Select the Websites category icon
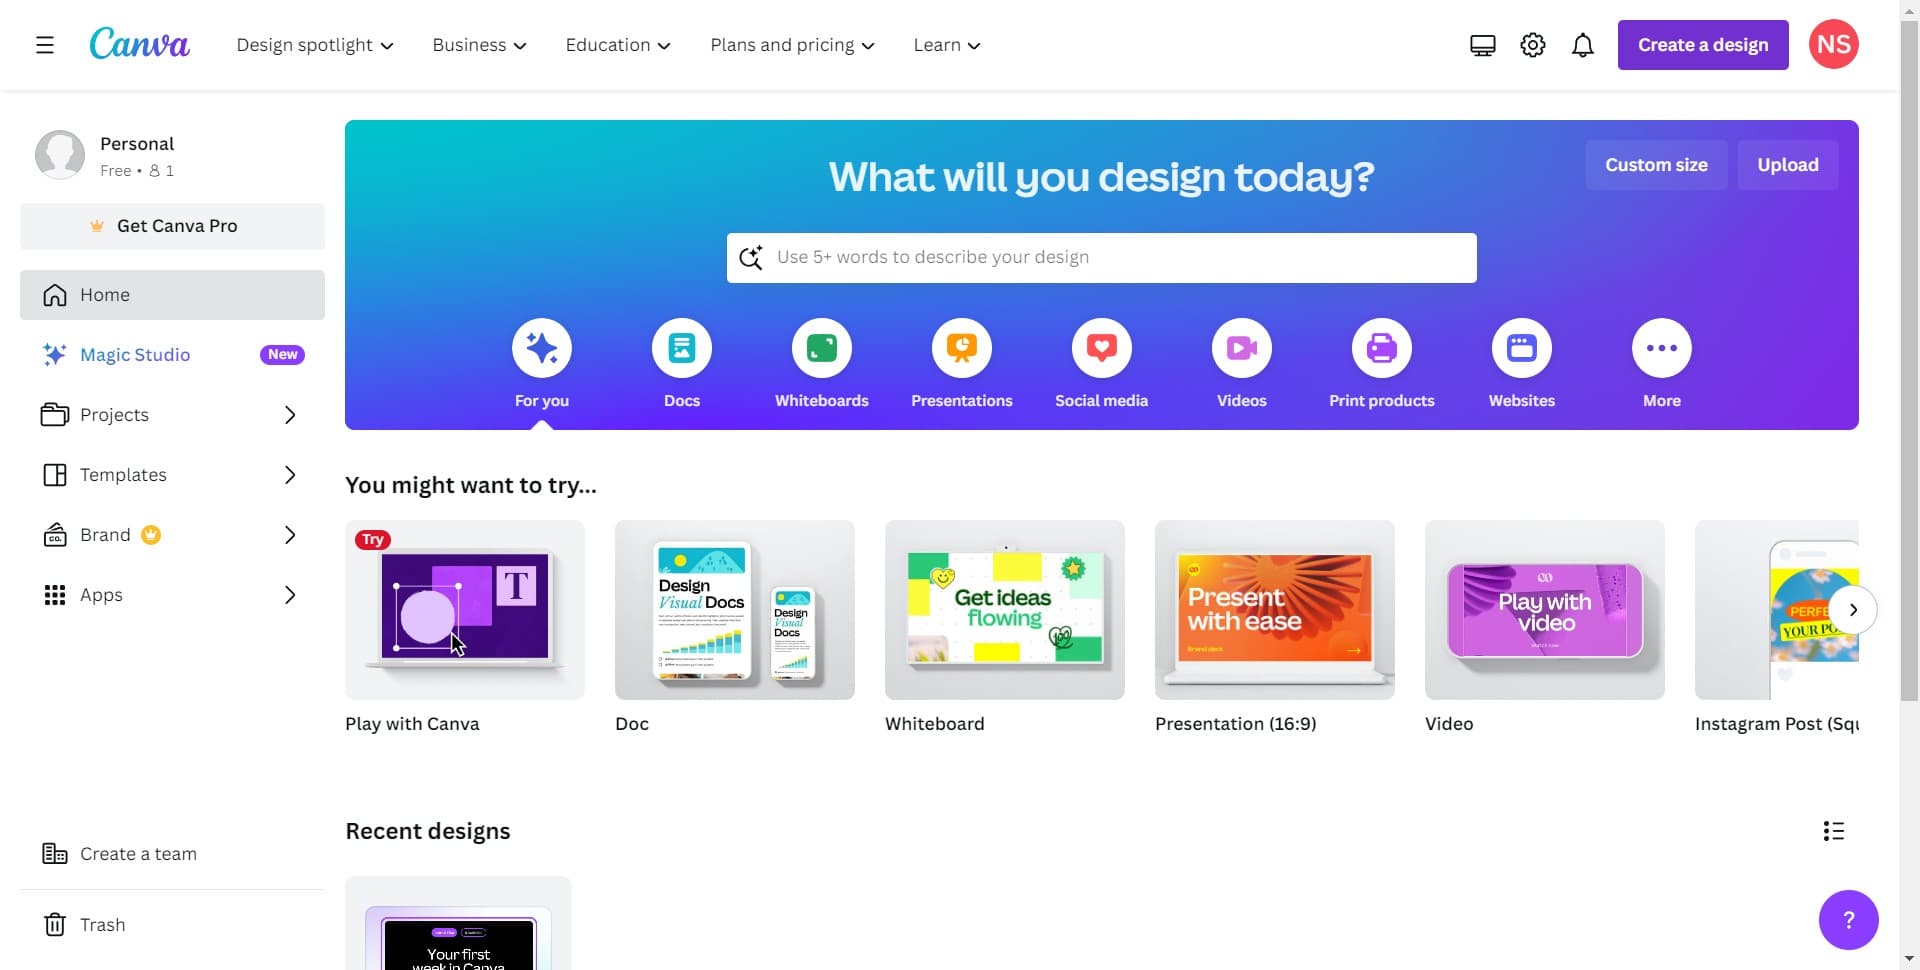 pos(1521,348)
